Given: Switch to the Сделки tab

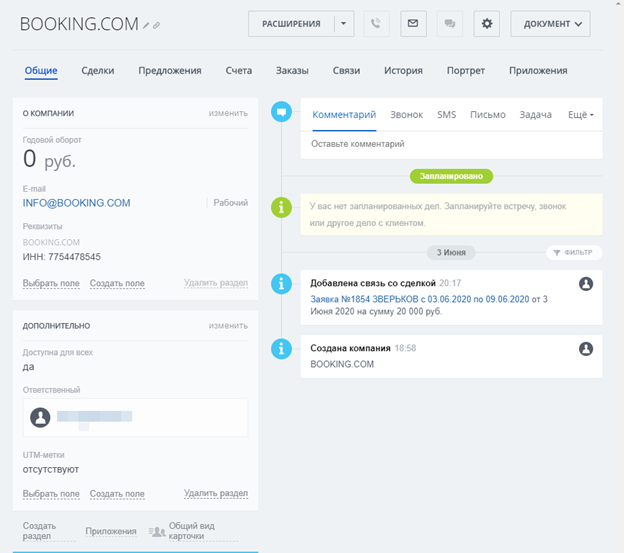Looking at the screenshot, I should point(98,71).
